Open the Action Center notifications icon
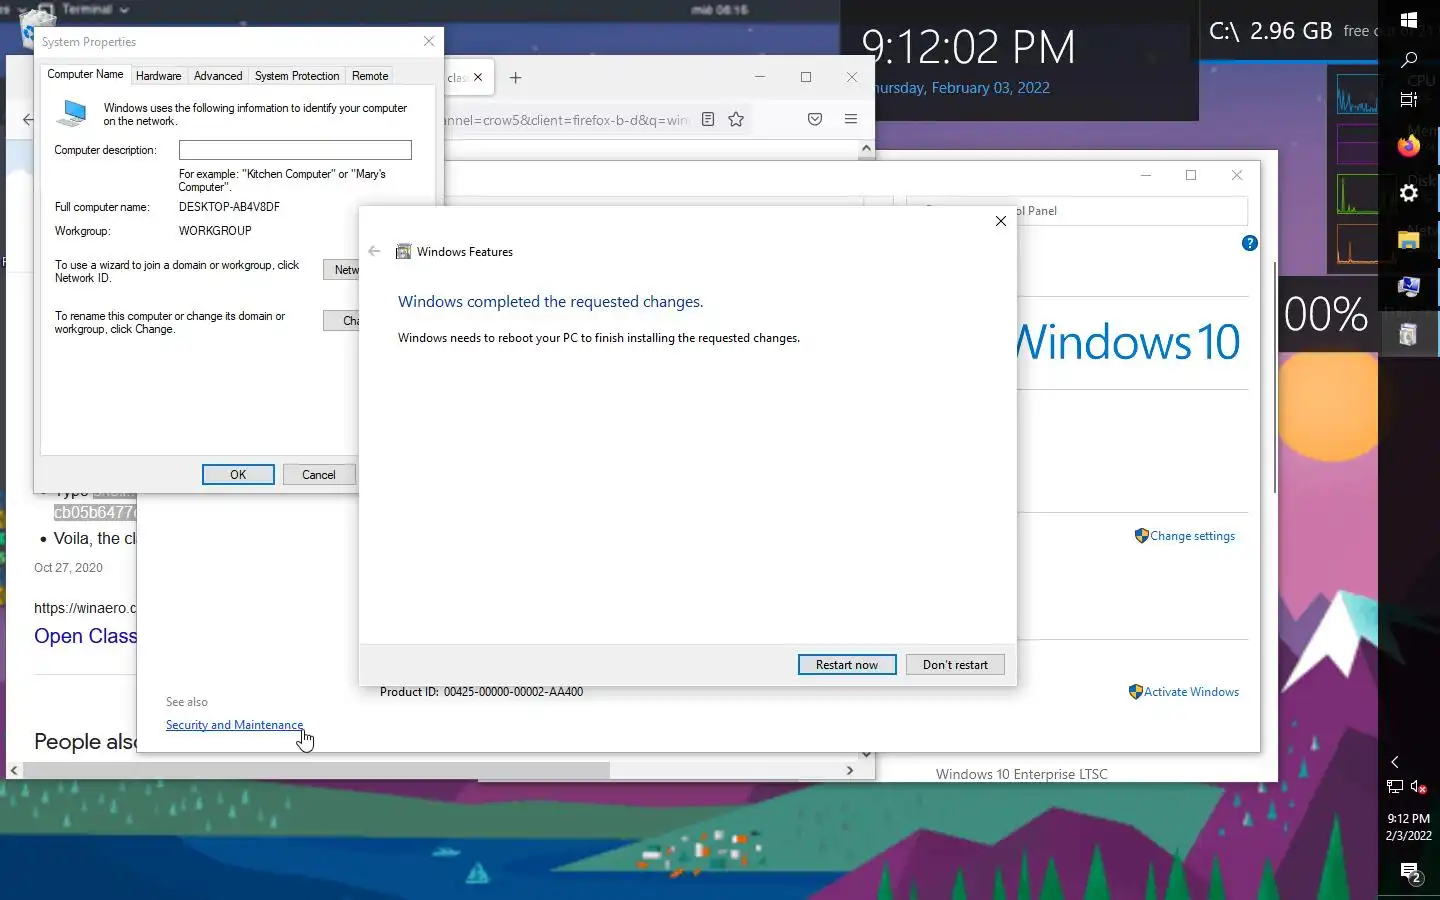The width and height of the screenshot is (1440, 900). (x=1410, y=873)
